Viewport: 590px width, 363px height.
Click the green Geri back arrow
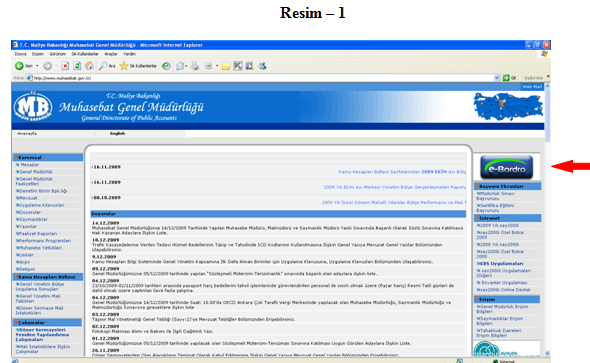(x=19, y=66)
